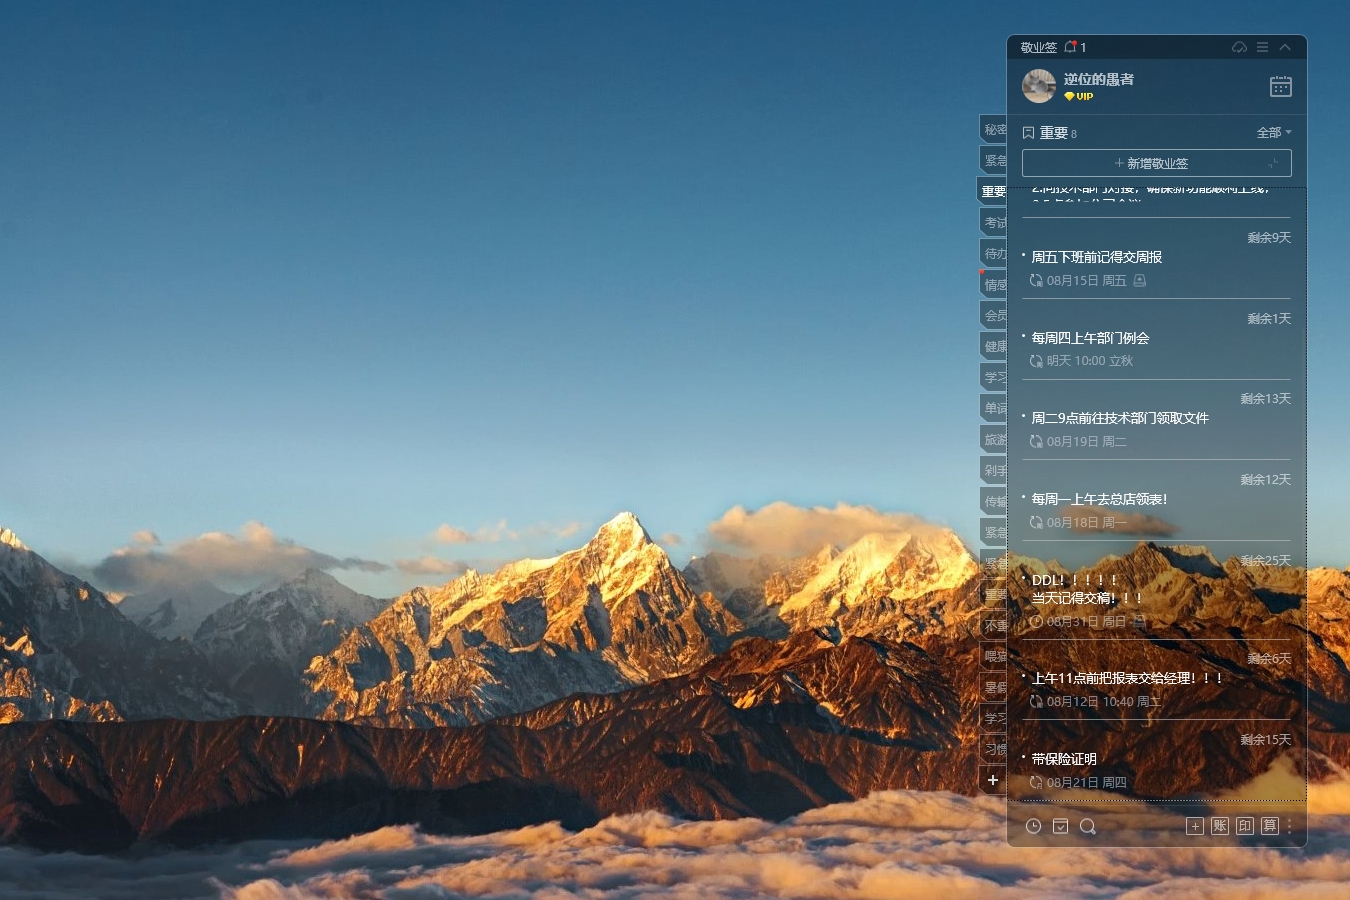Screen dimensions: 1350x900
Task: Open the note 每周一上午去总店领表!
Action: 1099,499
